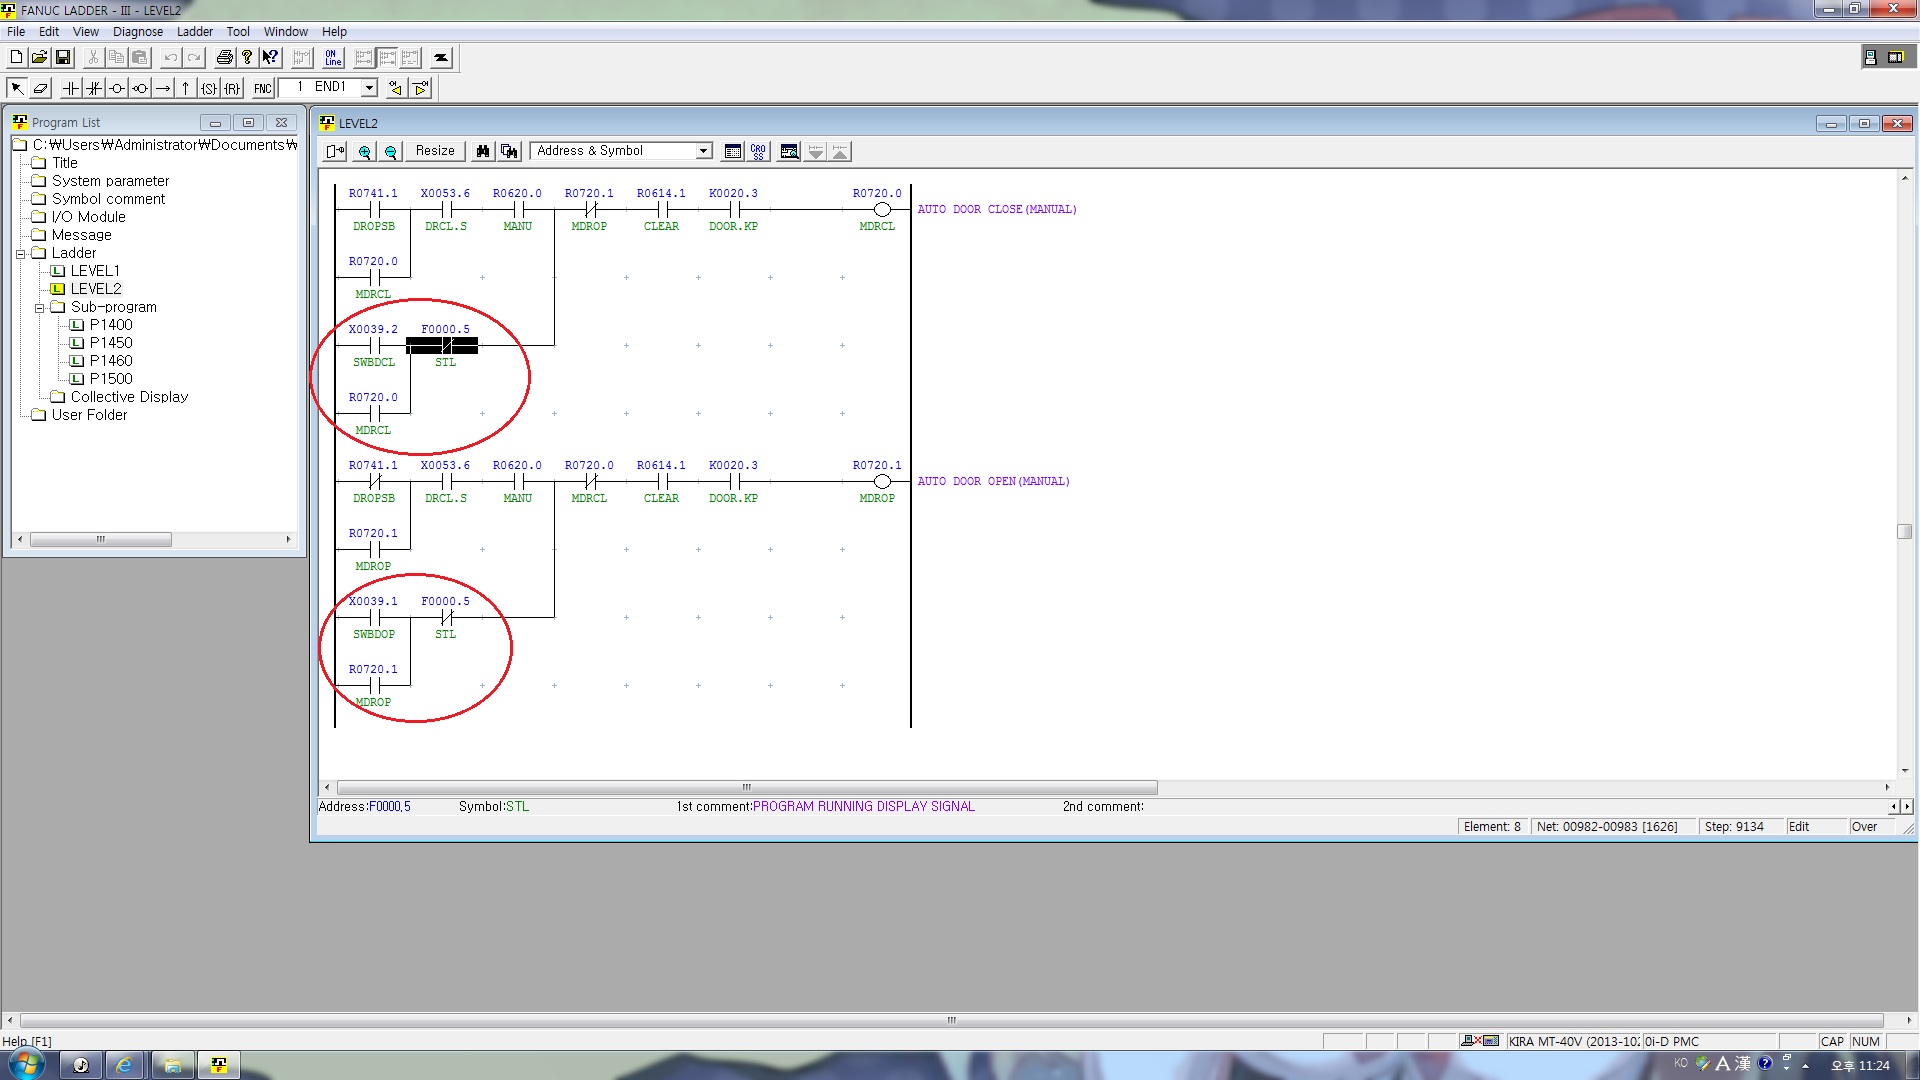This screenshot has height=1080, width=1920.
Task: Click the Set coil (S) tool
Action: pos(208,88)
